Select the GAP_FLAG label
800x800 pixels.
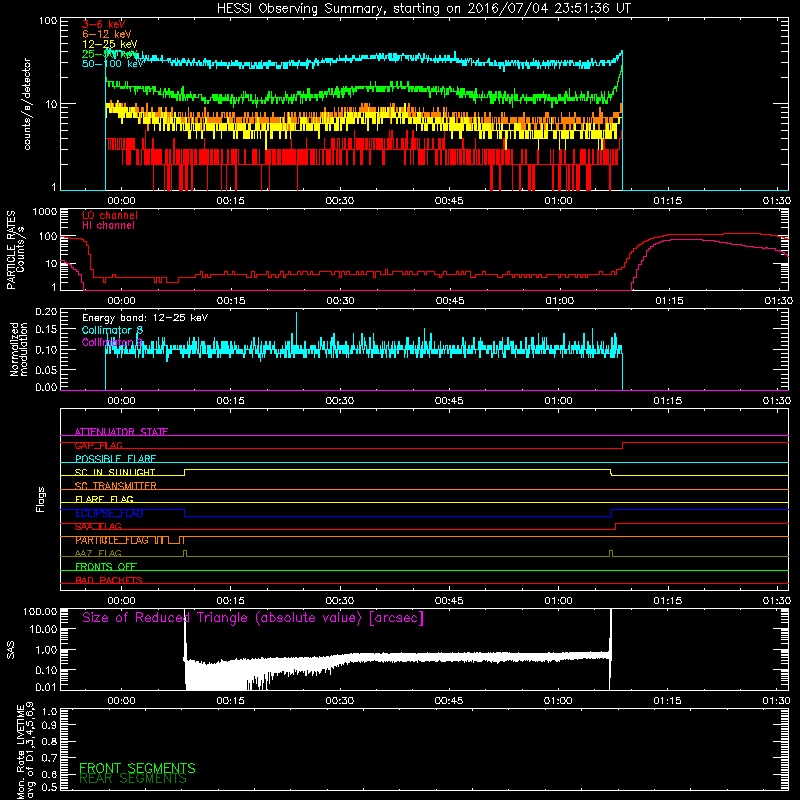click(x=98, y=445)
